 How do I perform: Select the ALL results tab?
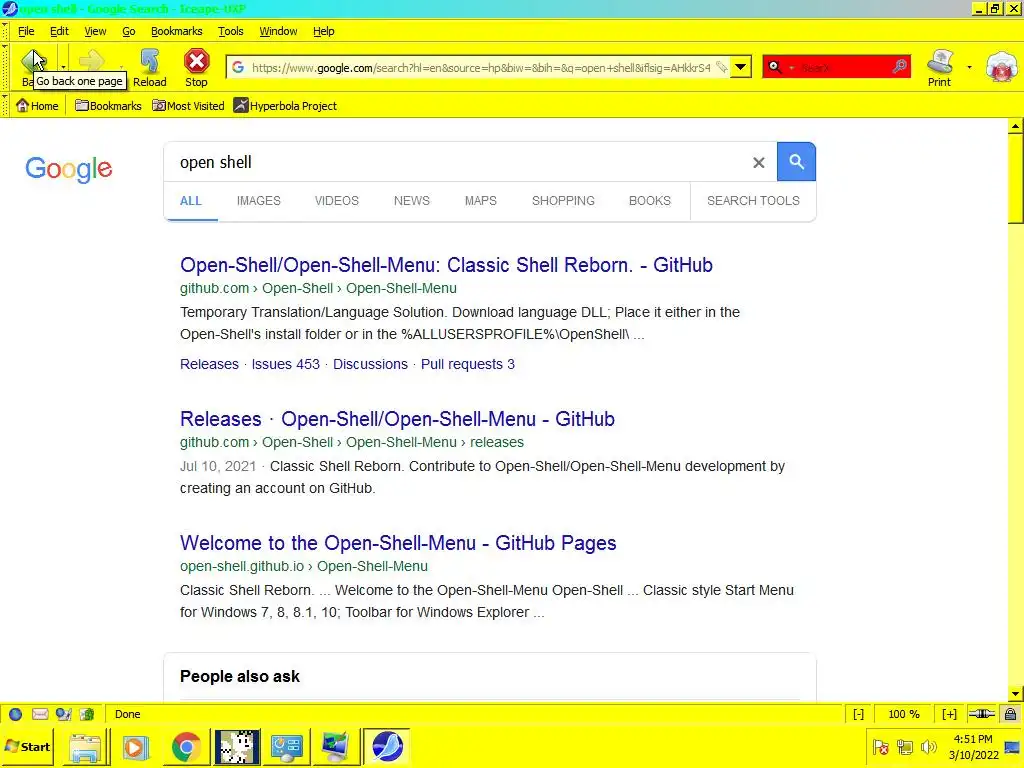(x=191, y=201)
